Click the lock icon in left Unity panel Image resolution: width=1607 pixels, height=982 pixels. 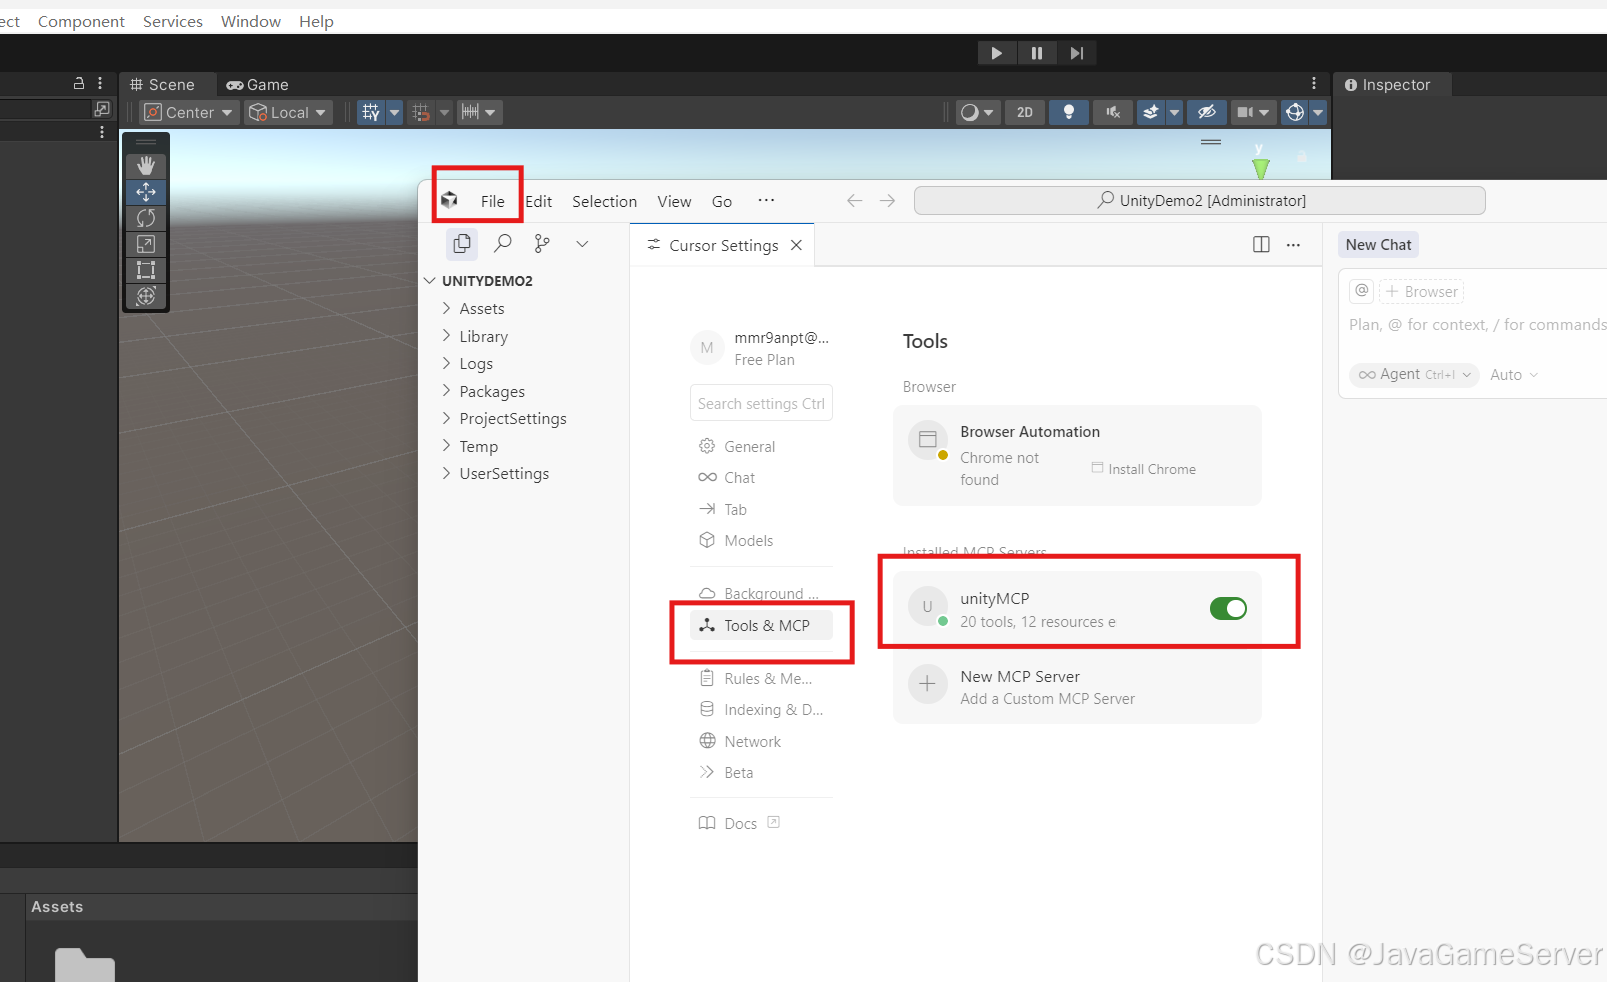(x=79, y=83)
